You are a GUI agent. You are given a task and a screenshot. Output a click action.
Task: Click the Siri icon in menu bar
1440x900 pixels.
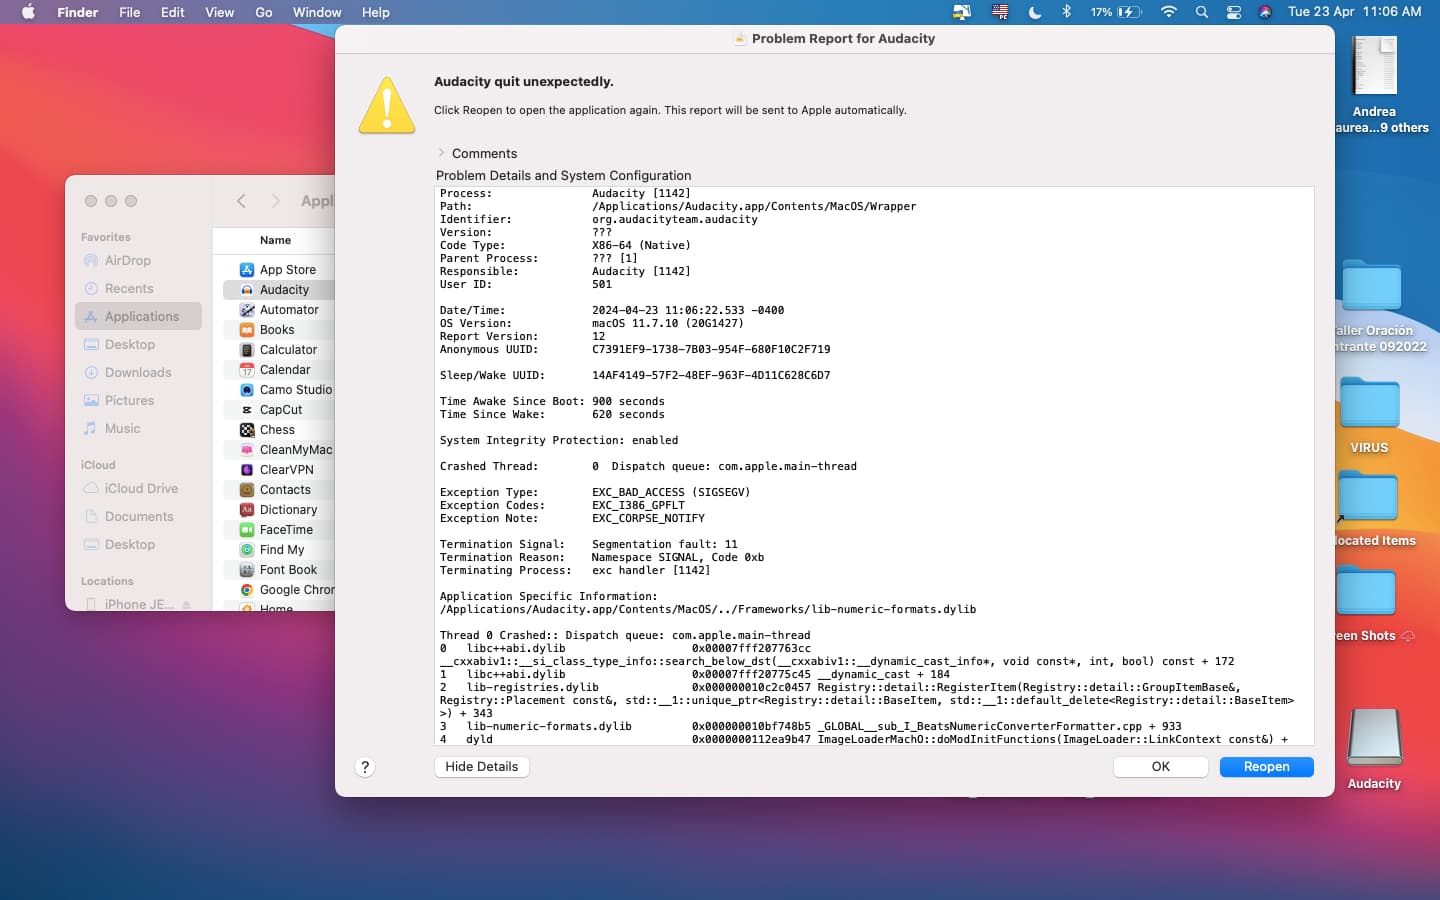coord(1265,12)
